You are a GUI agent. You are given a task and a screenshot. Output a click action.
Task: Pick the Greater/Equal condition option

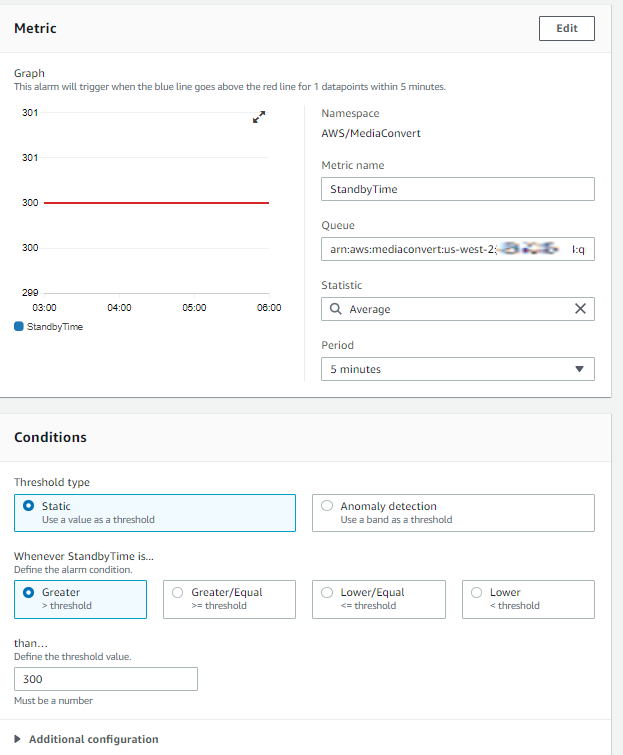pos(177,592)
